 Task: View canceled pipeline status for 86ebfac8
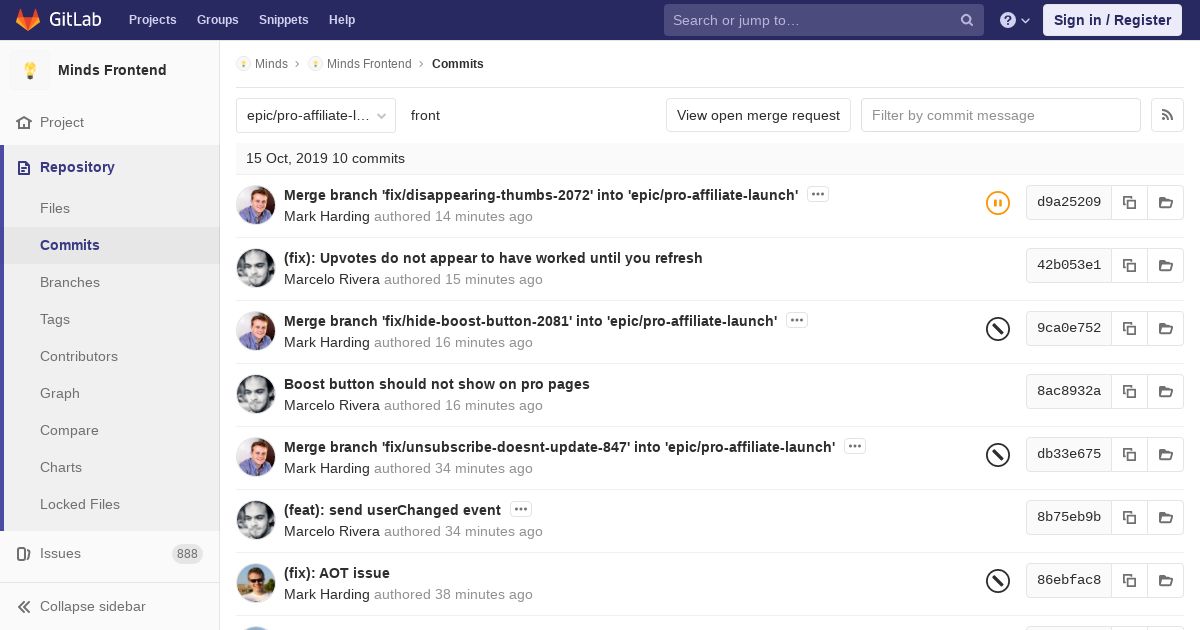coord(998,581)
